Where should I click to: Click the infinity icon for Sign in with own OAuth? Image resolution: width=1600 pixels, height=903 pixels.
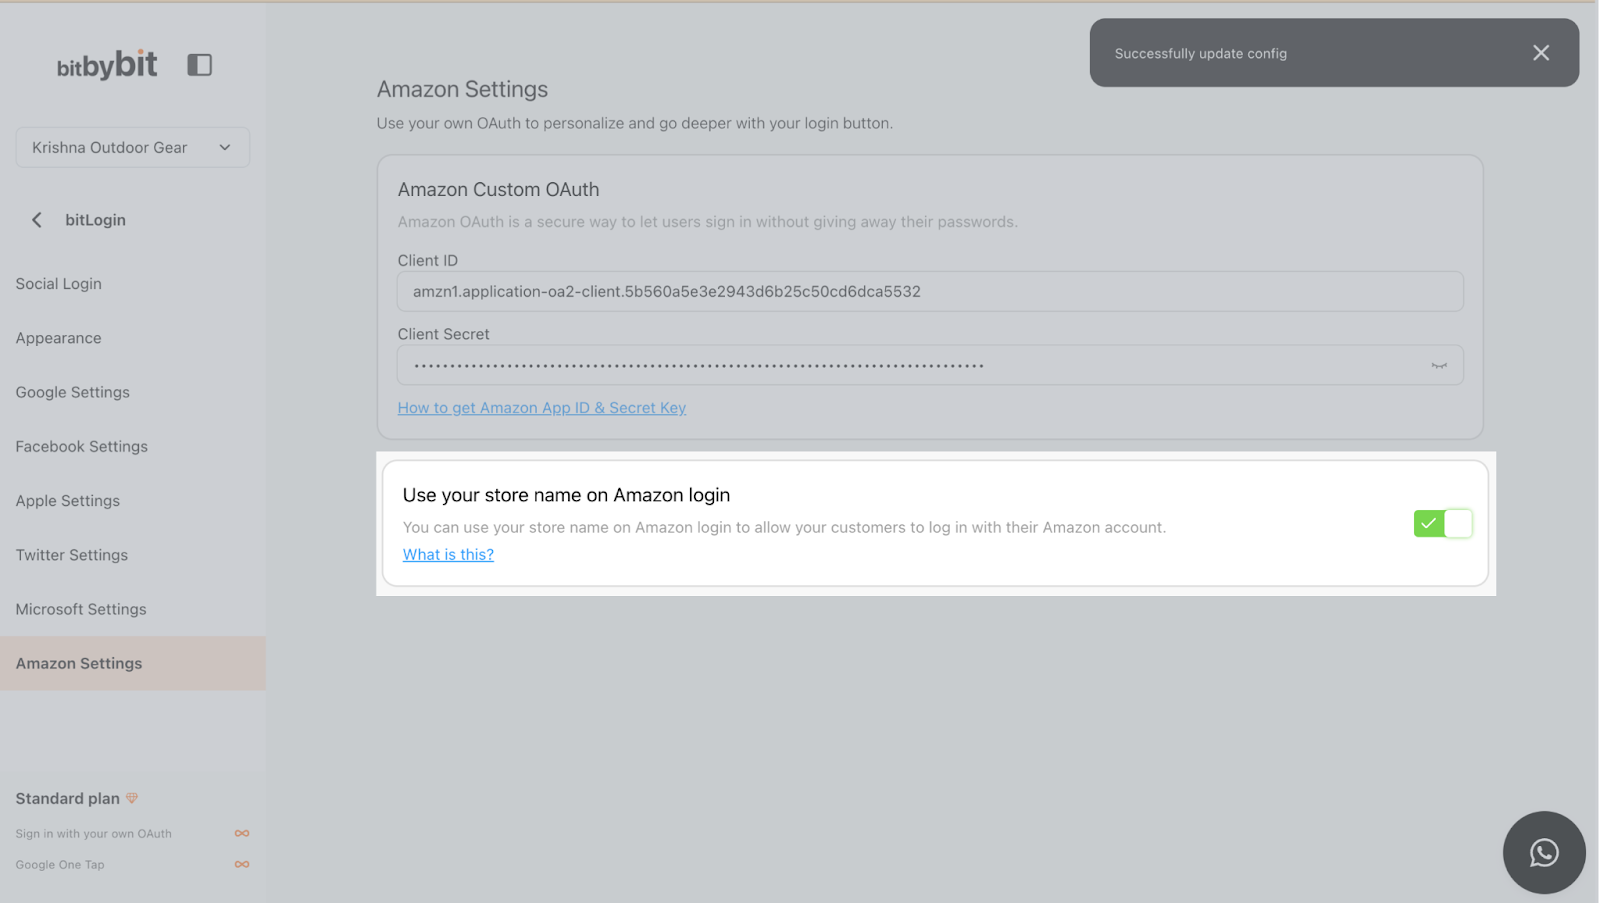pos(242,833)
